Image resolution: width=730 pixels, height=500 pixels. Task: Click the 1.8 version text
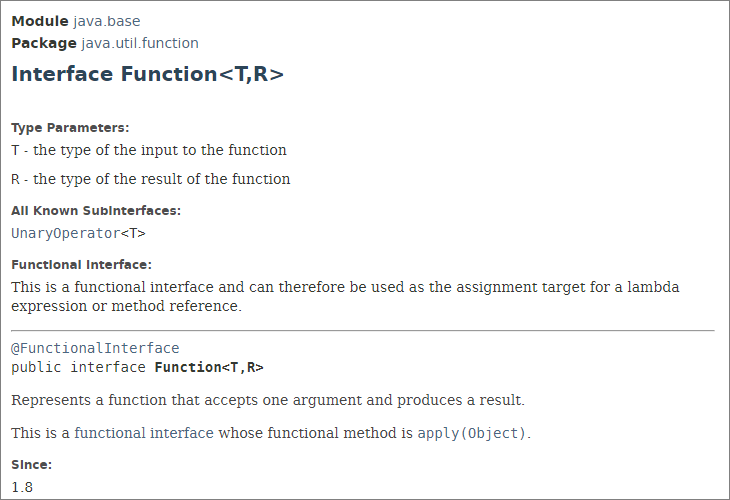(x=22, y=487)
